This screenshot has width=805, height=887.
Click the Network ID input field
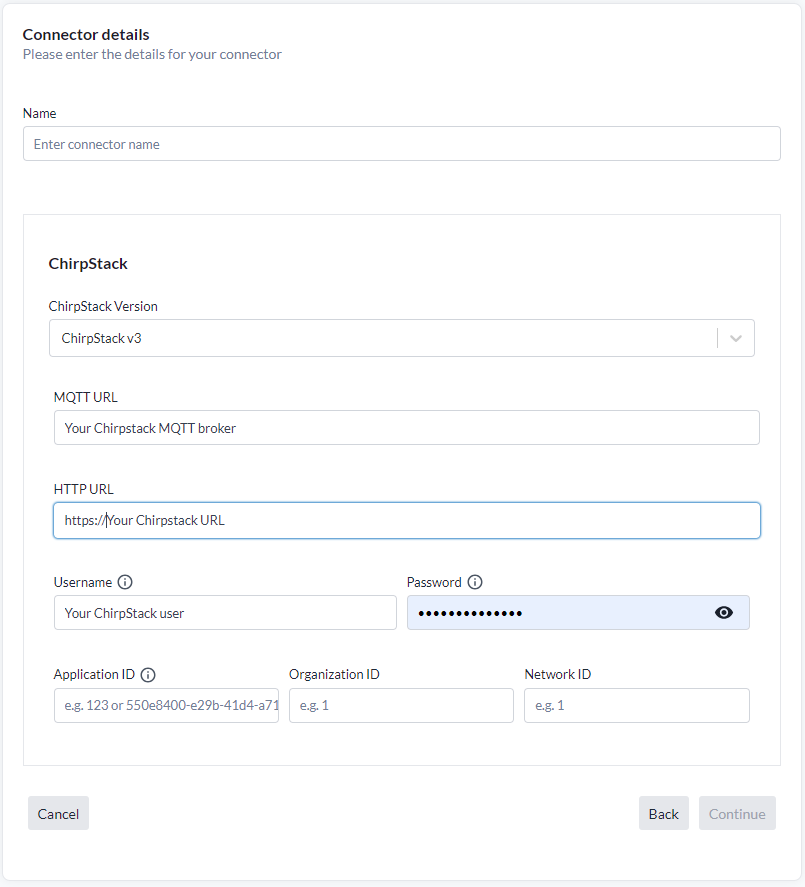click(x=637, y=705)
